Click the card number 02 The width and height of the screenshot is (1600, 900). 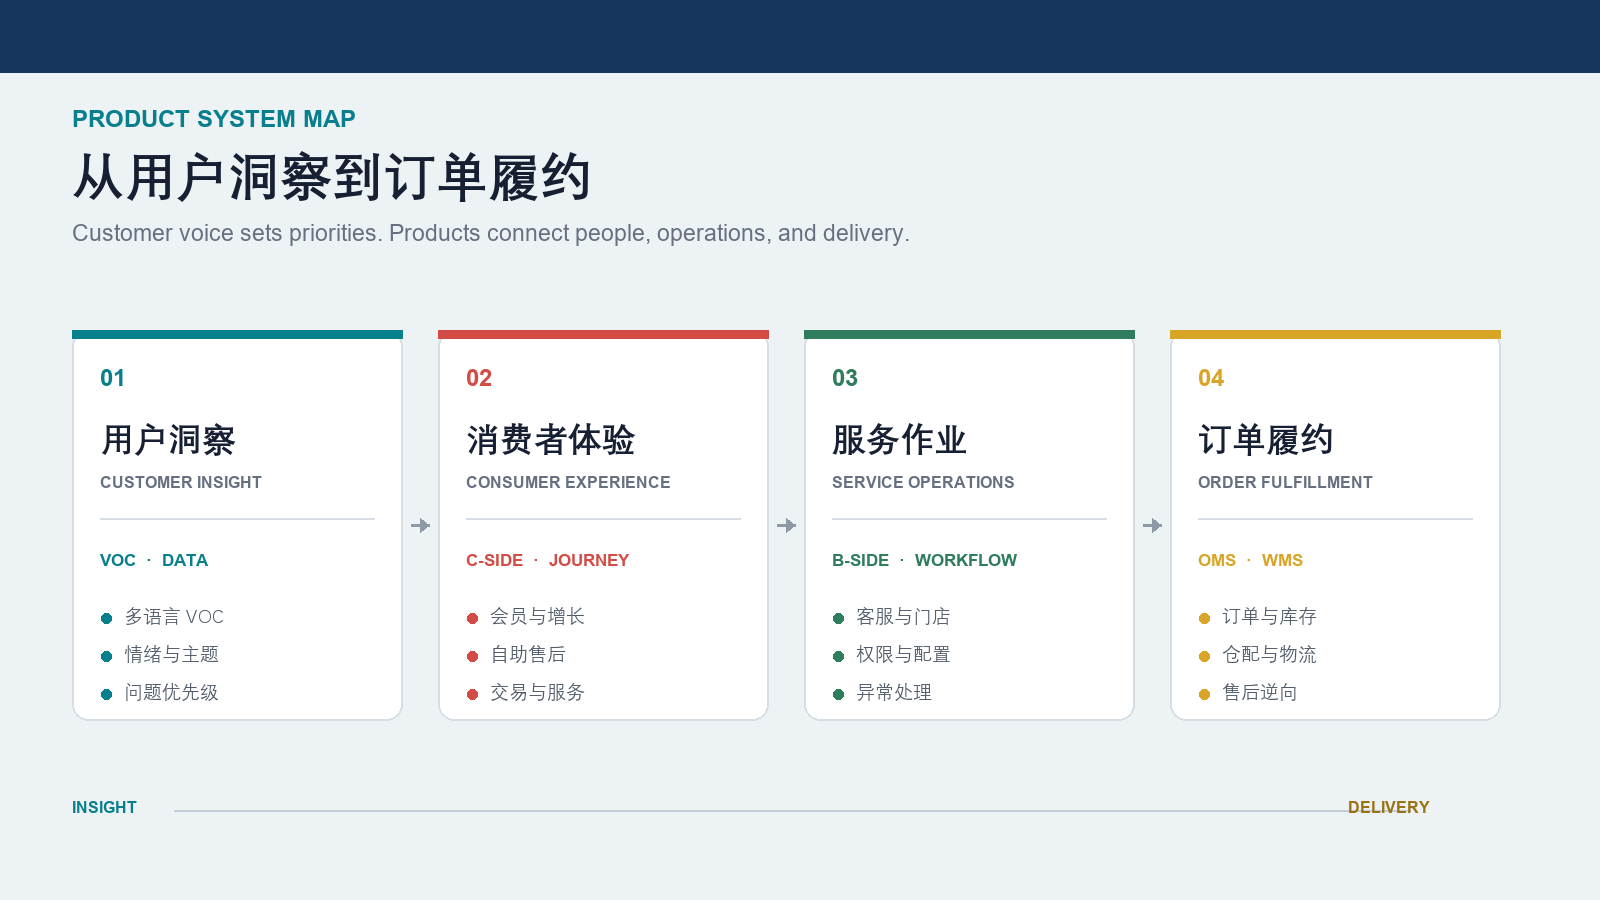tap(479, 378)
